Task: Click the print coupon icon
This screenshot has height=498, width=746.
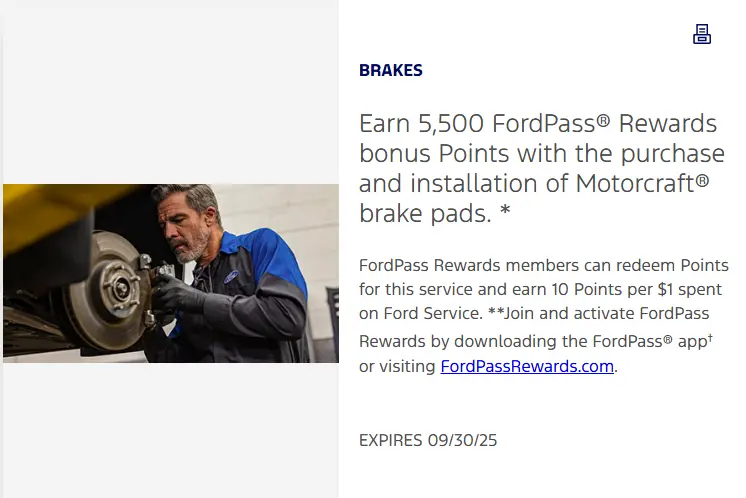Action: (x=702, y=34)
